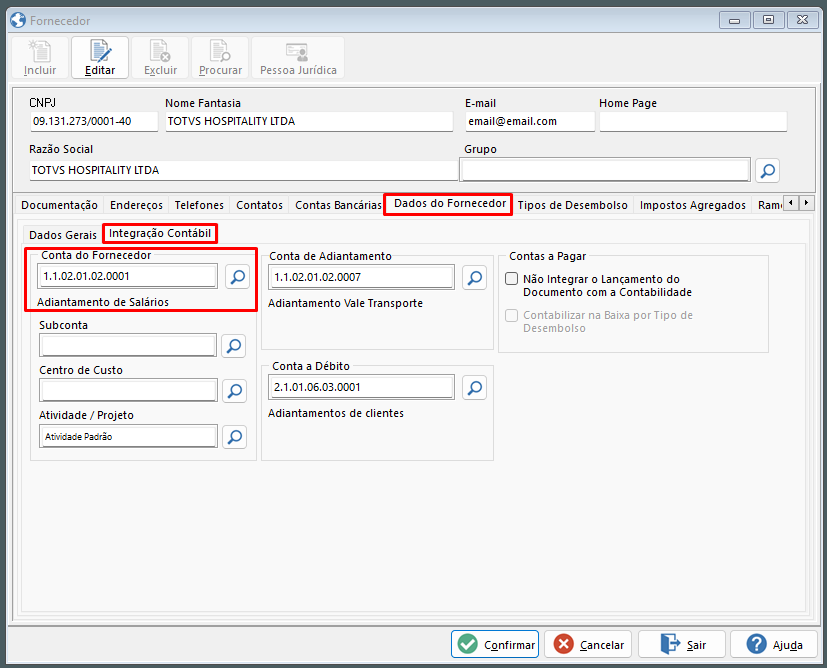Click the Cancelar button
827x668 pixels.
pyautogui.click(x=588, y=644)
